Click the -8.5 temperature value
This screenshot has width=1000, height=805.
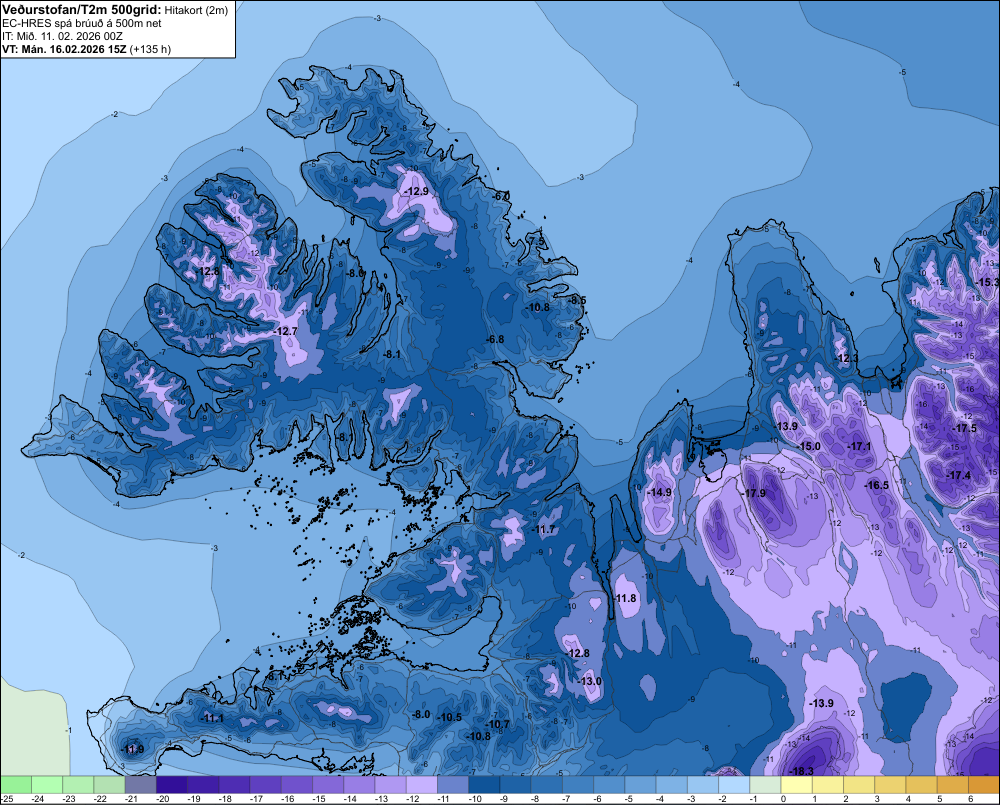(x=577, y=300)
